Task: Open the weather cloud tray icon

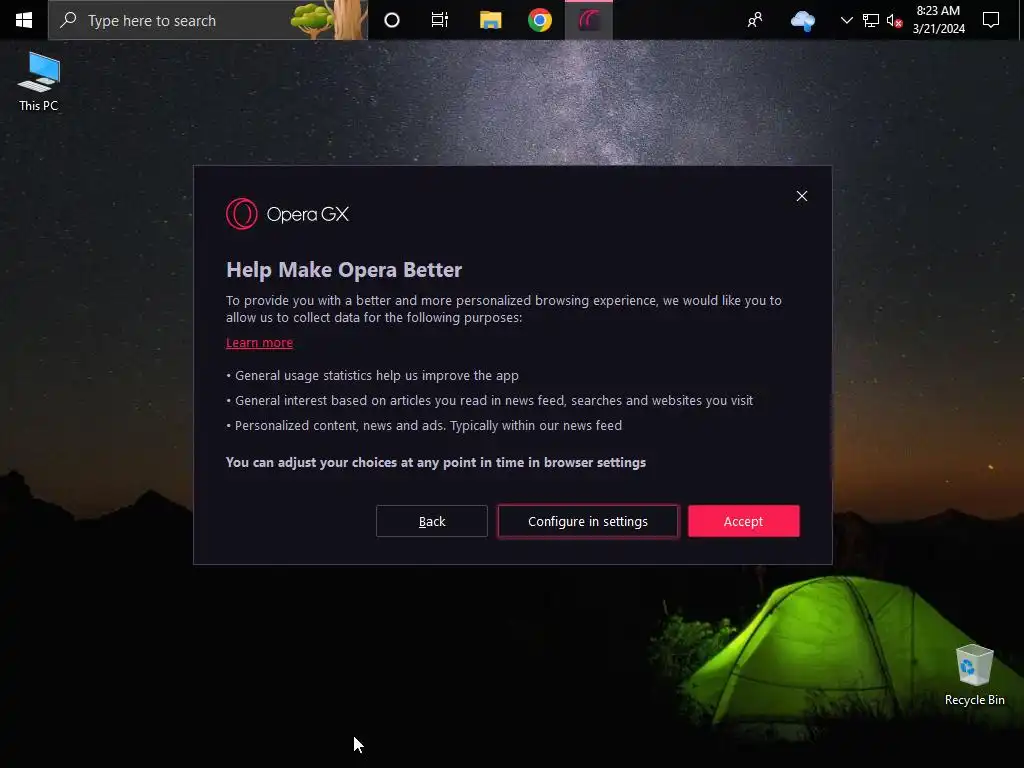Action: click(x=803, y=20)
